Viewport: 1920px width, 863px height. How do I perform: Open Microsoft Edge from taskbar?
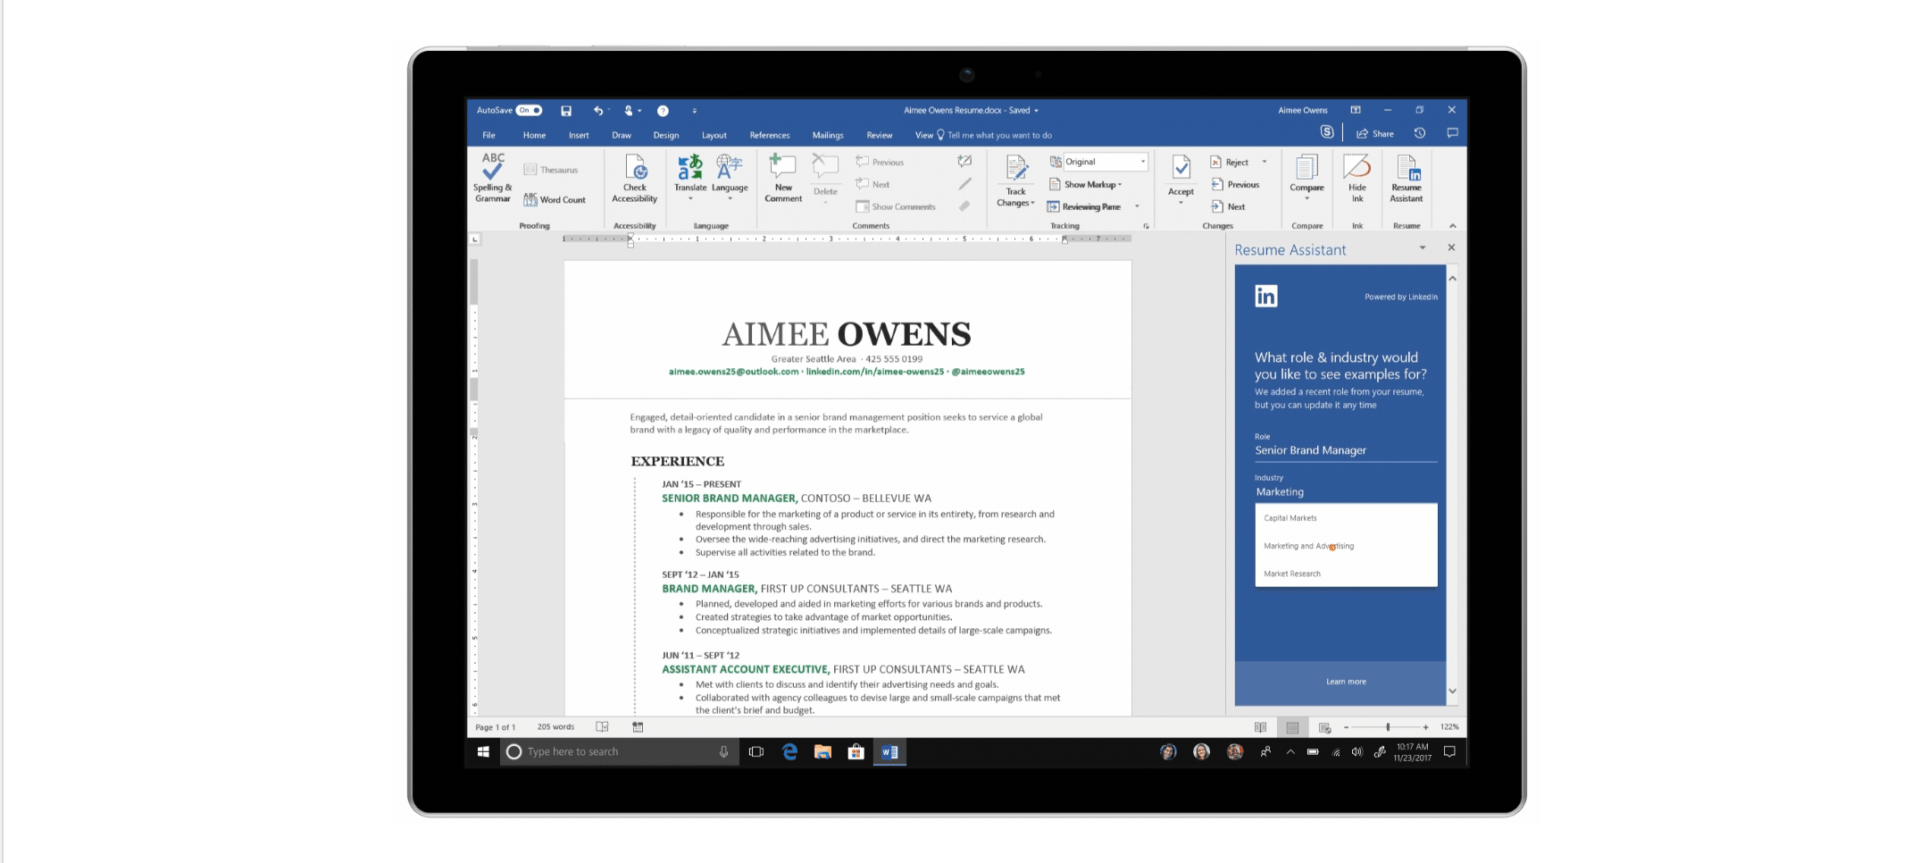(x=790, y=752)
